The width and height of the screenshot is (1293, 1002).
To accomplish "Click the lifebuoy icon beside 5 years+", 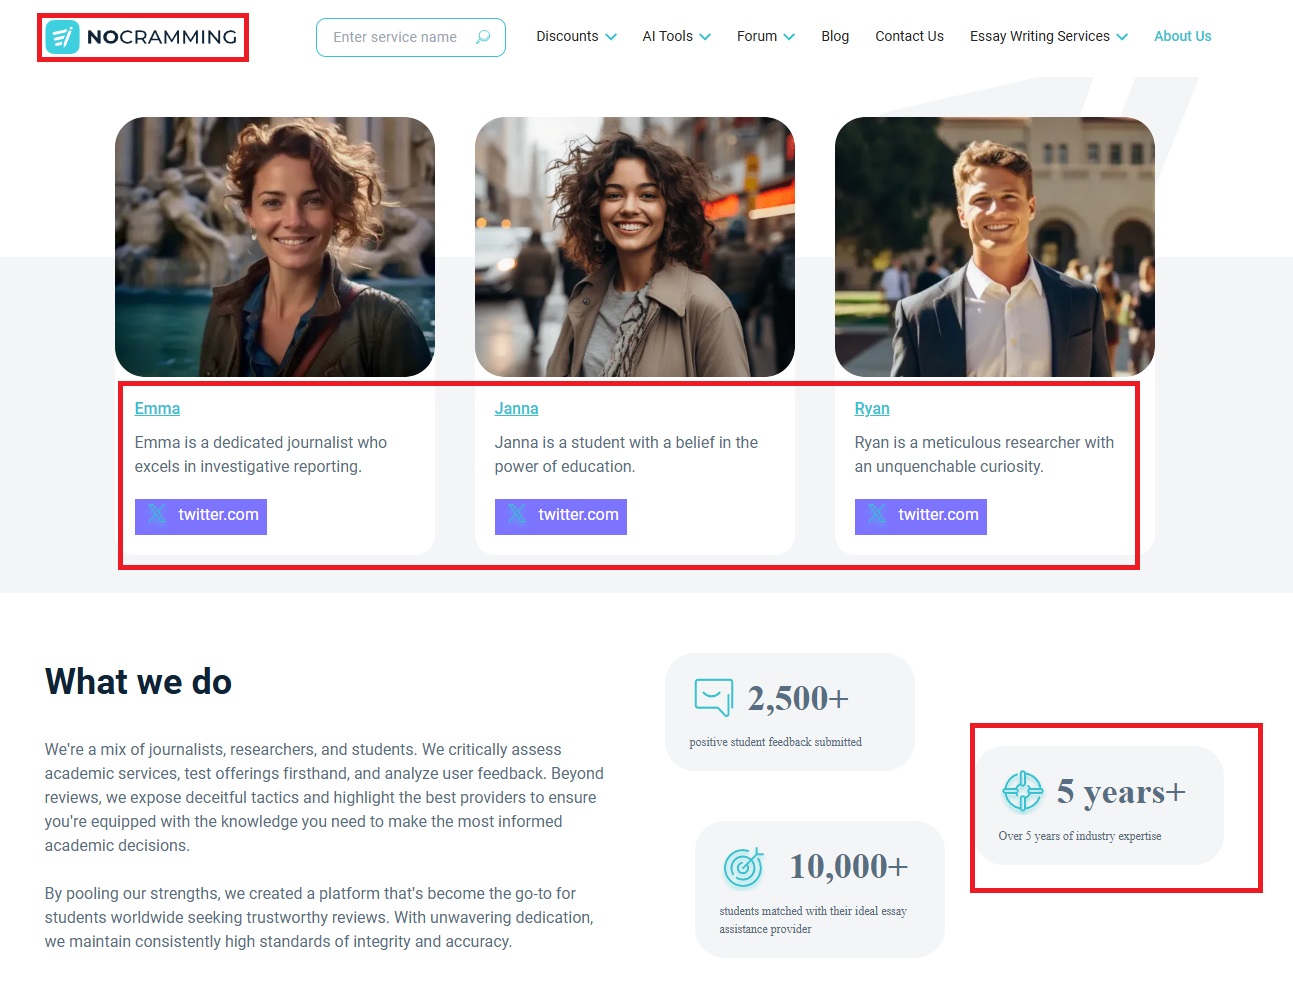I will click(1022, 791).
